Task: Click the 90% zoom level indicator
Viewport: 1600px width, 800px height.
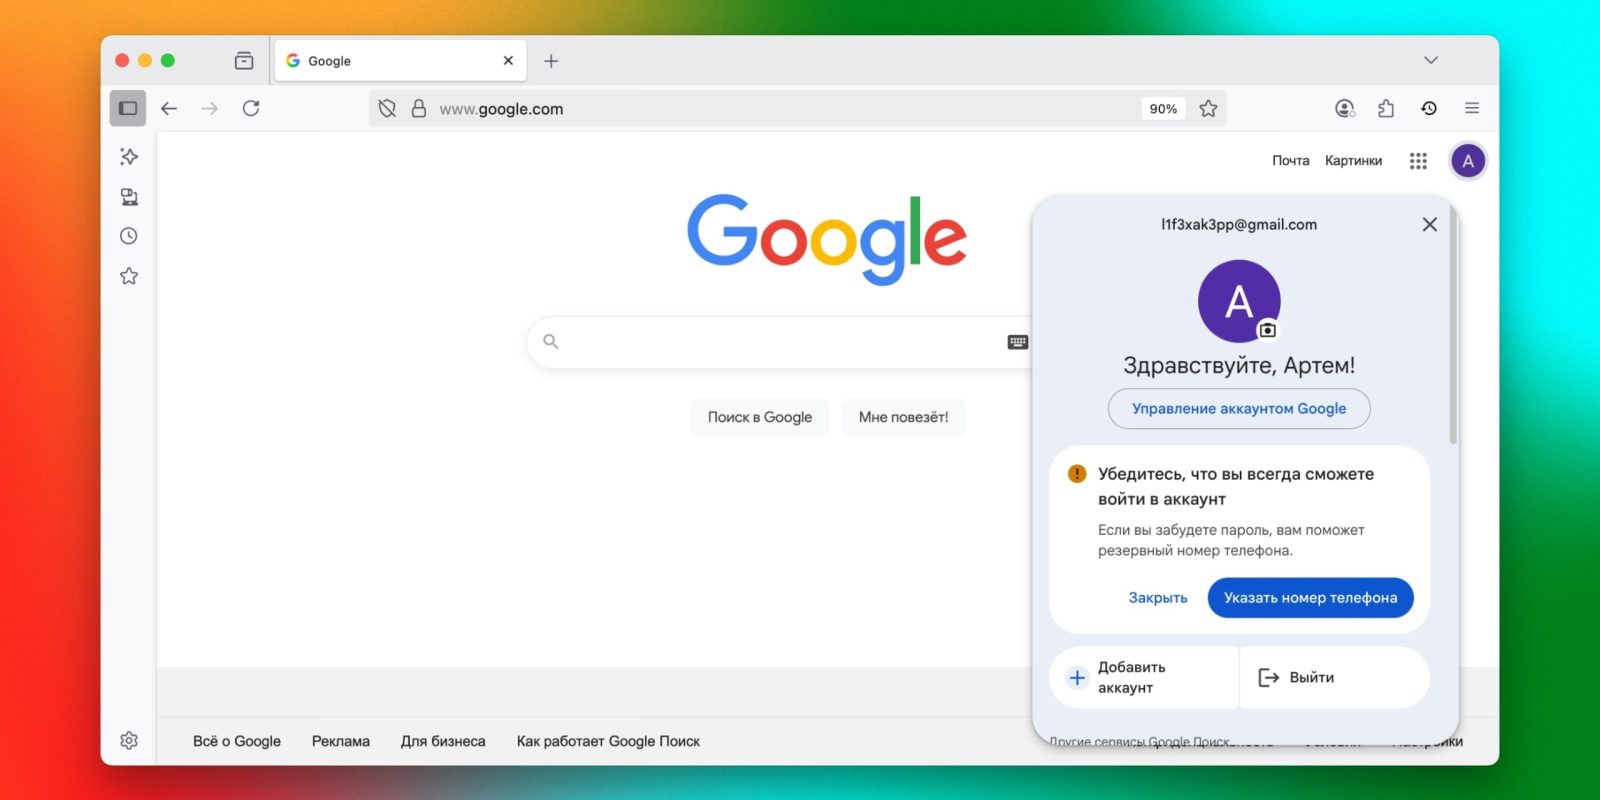Action: (1163, 108)
